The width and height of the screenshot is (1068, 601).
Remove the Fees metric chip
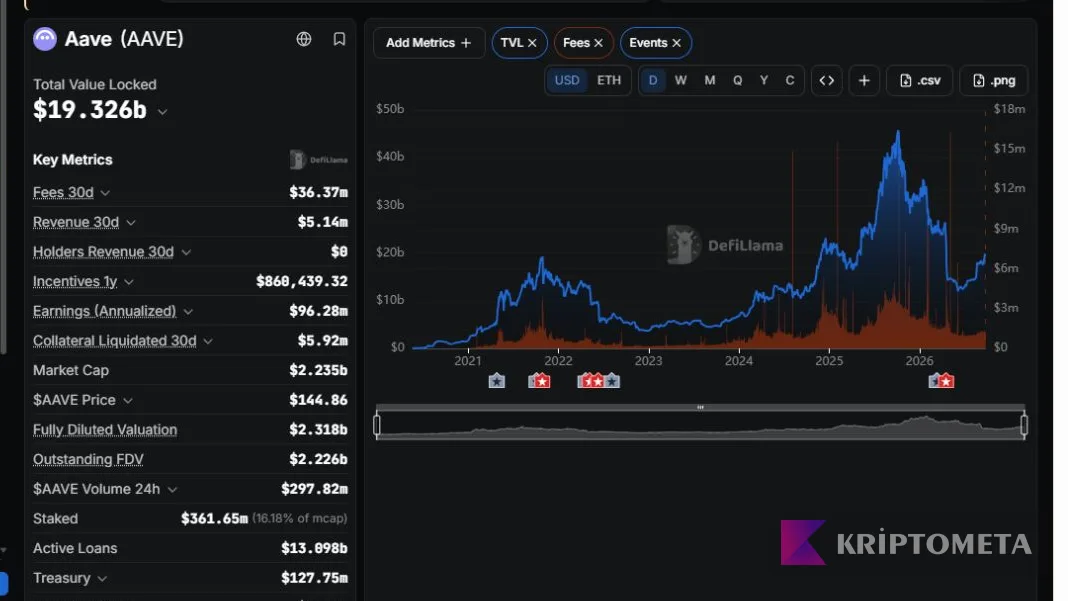(599, 43)
